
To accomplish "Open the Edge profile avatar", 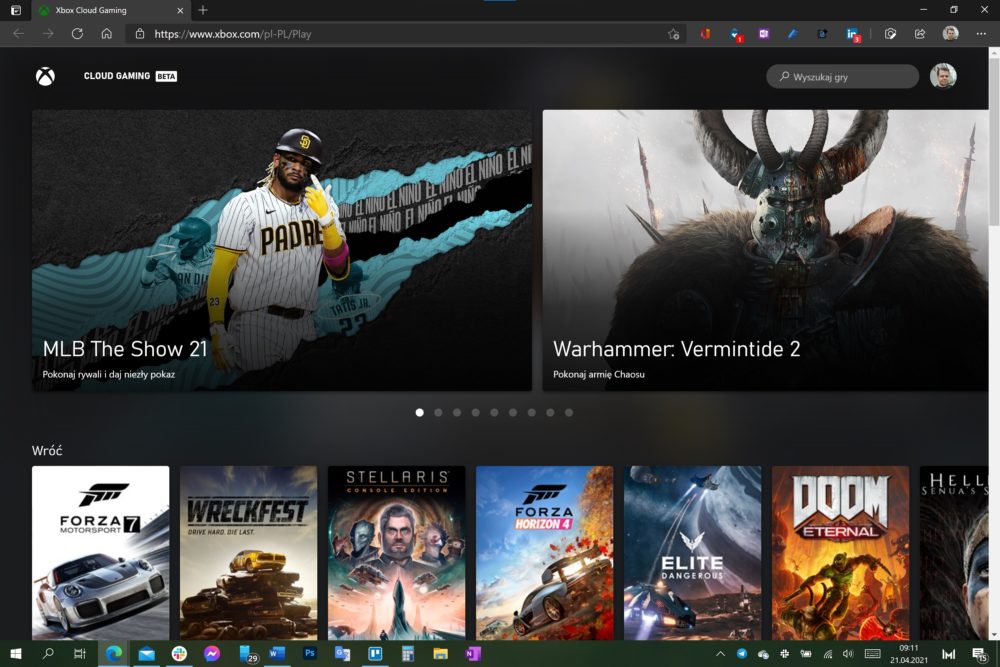I will 950,34.
